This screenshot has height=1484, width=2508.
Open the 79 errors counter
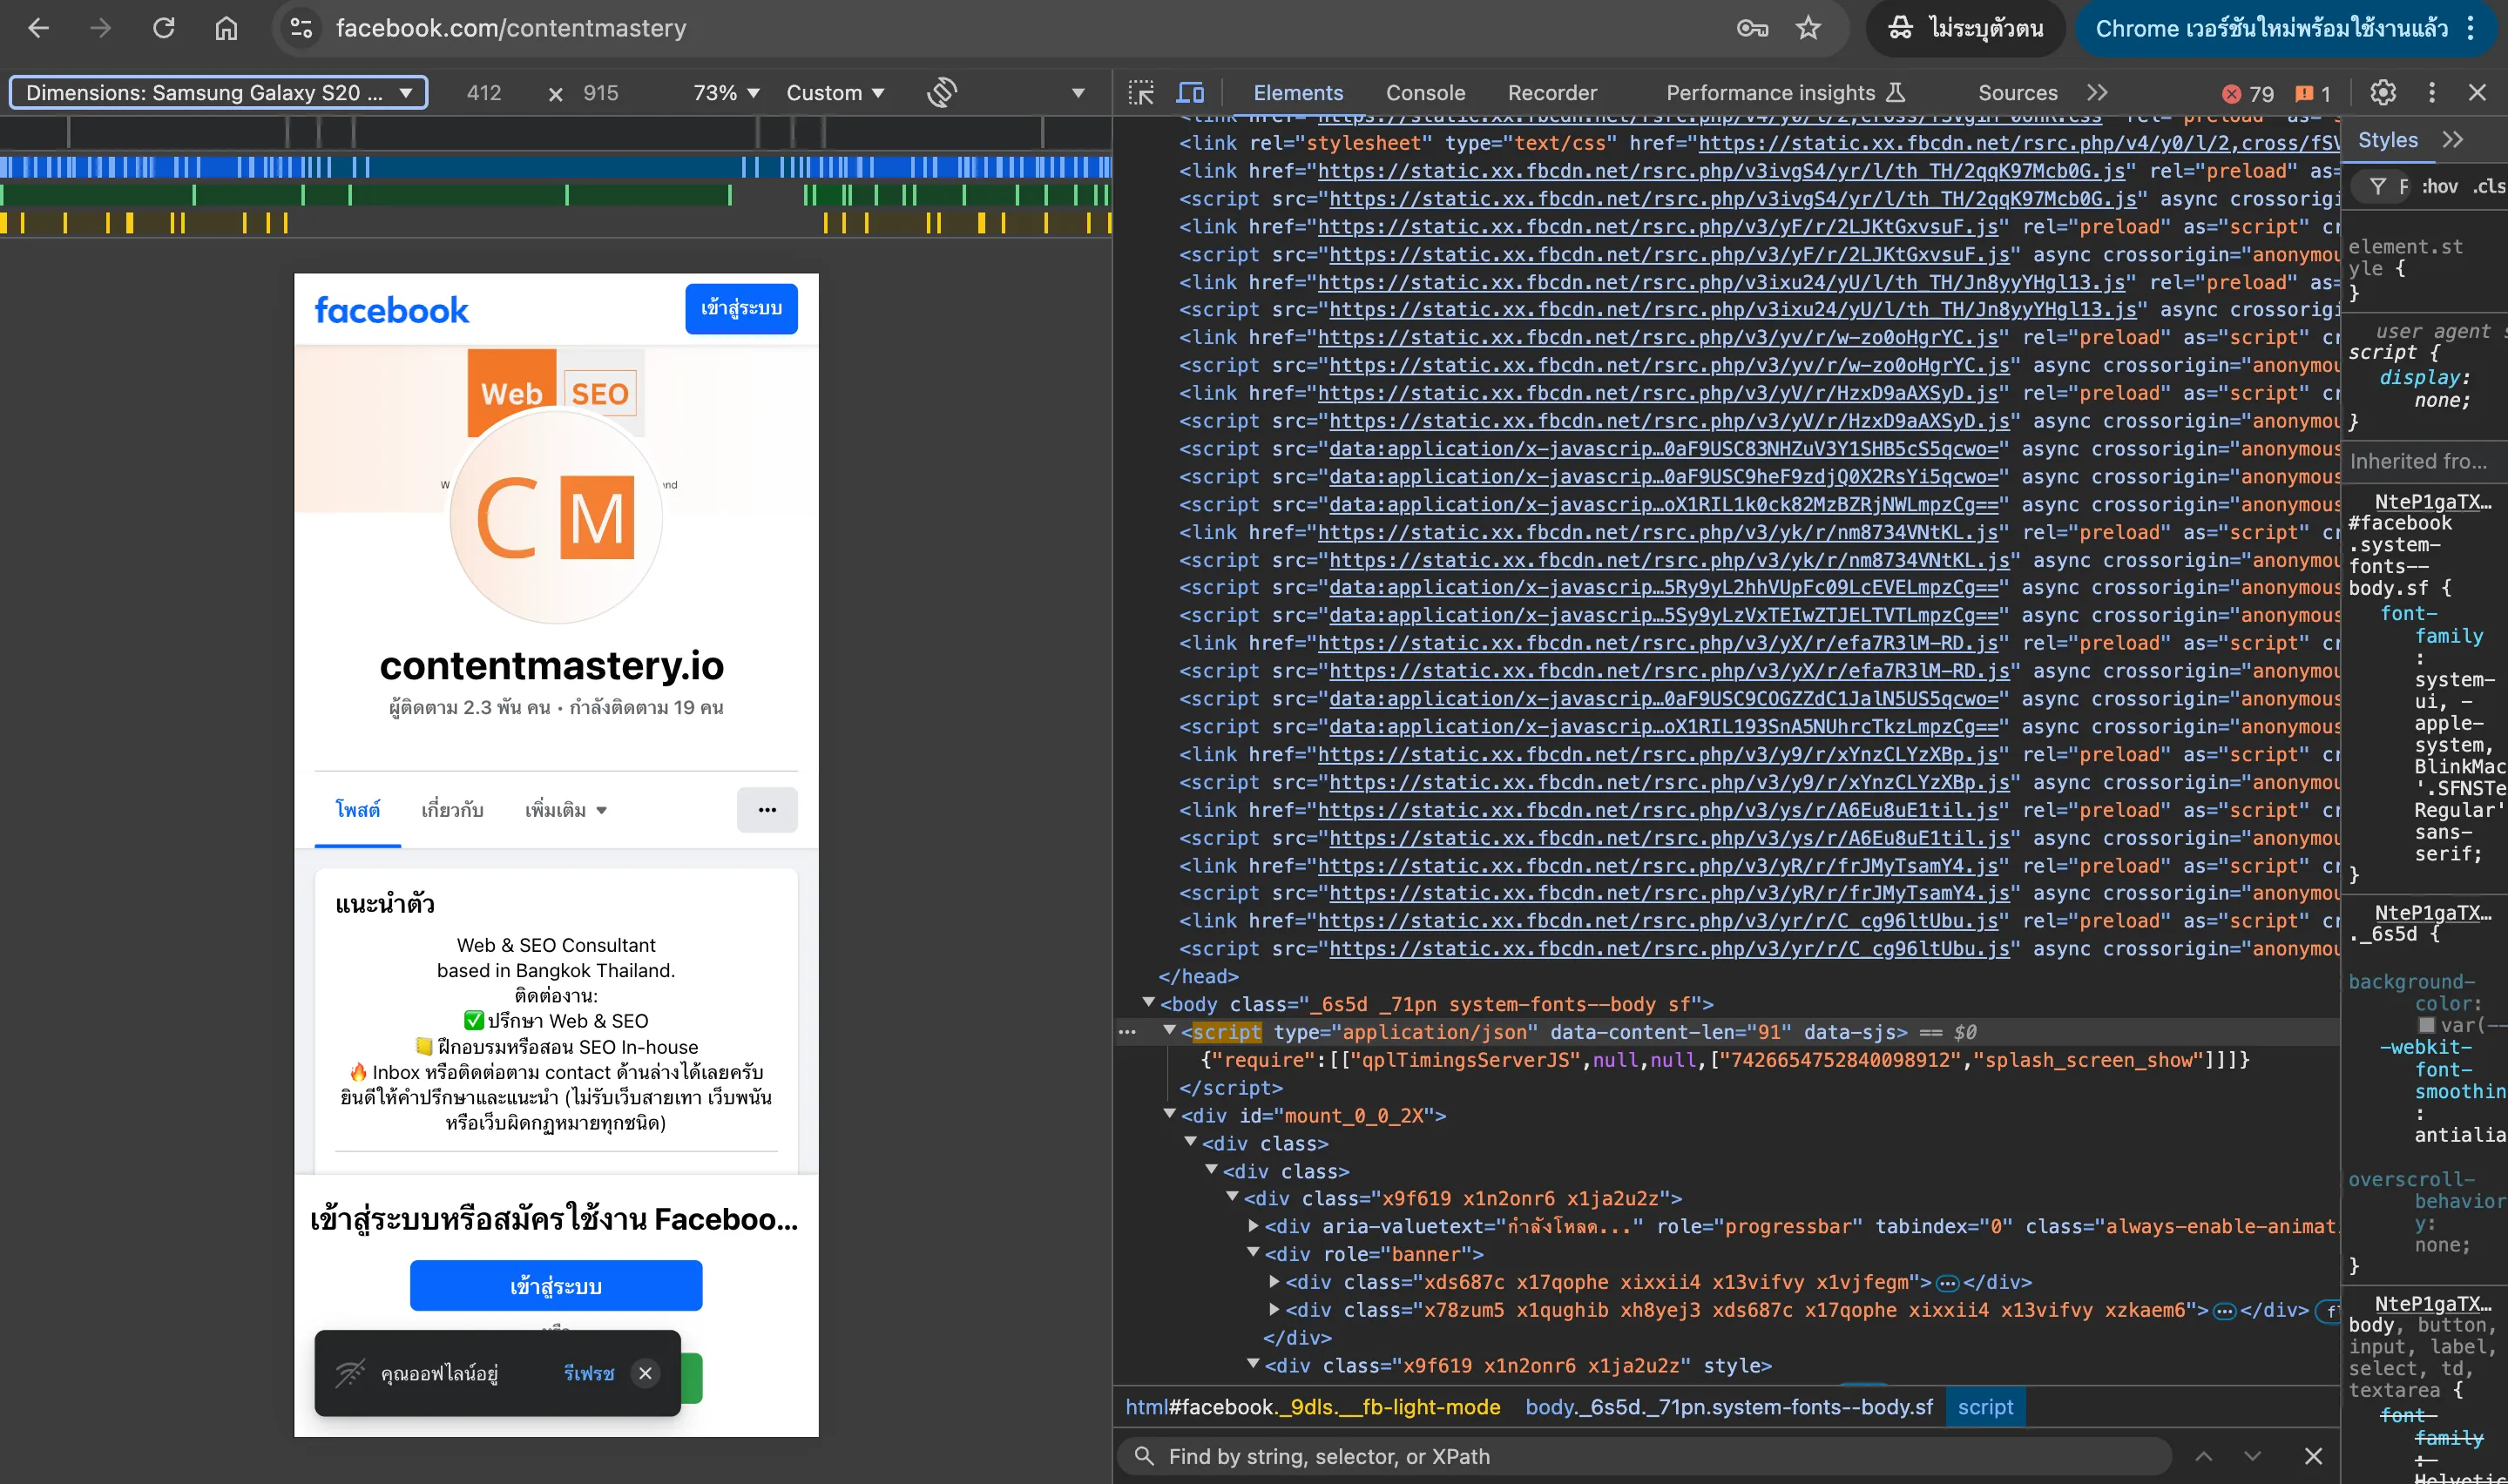pos(2248,93)
